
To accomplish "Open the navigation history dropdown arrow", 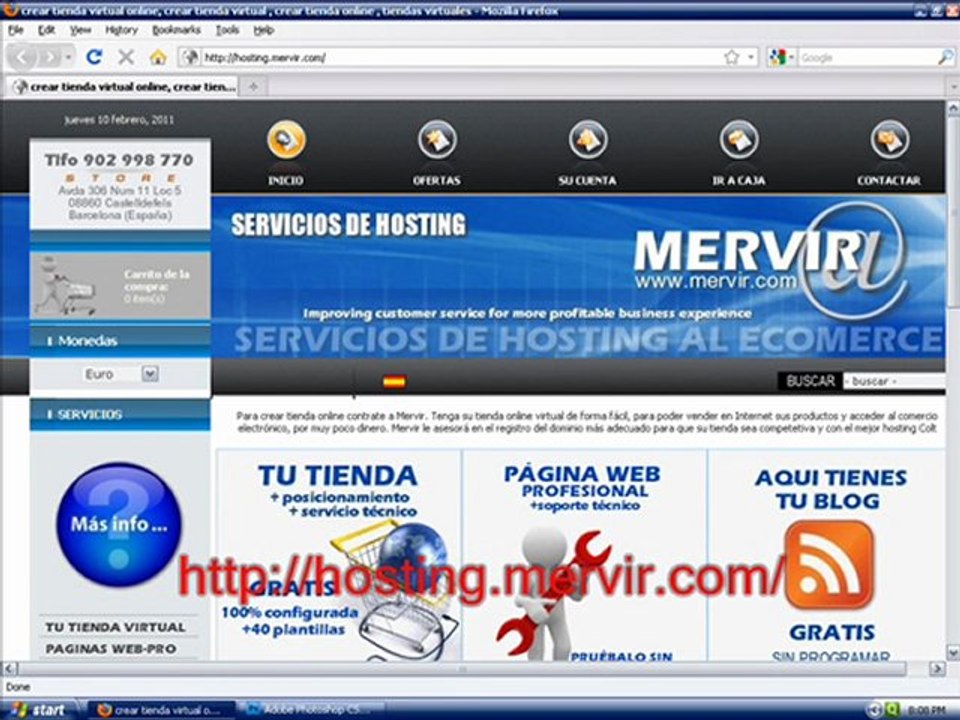I will 69,58.
